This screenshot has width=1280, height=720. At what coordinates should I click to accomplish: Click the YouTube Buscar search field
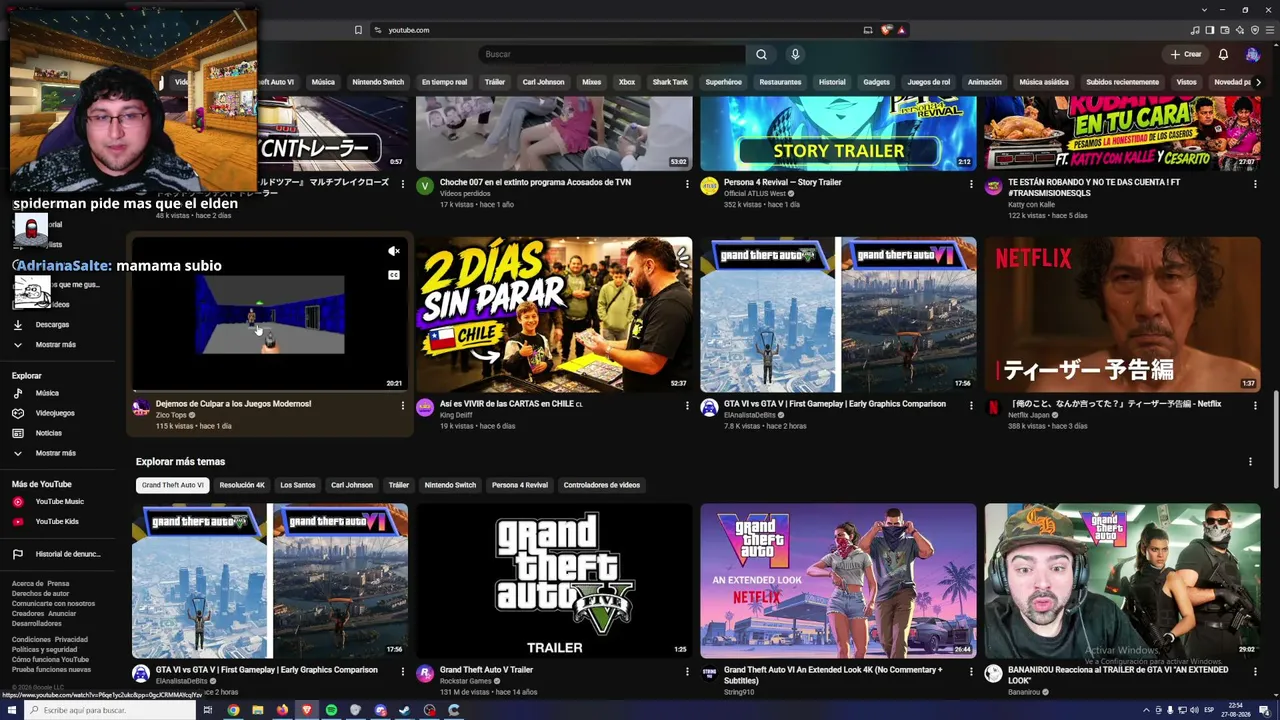coord(612,54)
